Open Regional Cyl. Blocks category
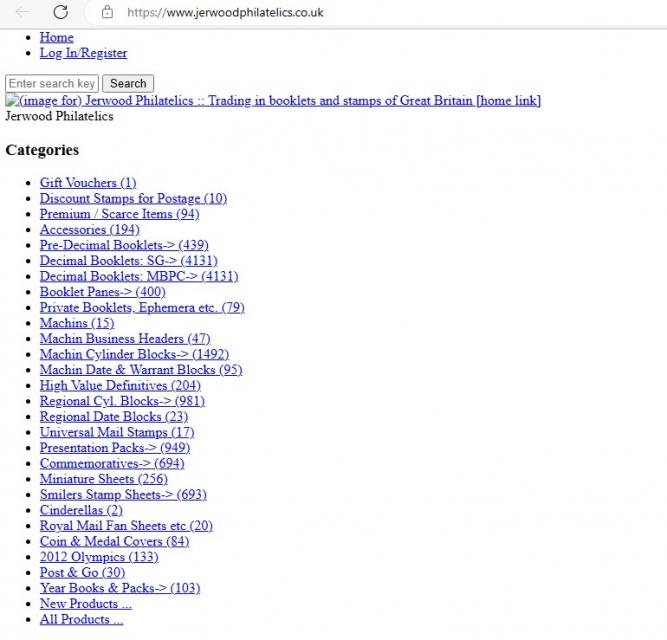The image size is (667, 640). (x=123, y=401)
